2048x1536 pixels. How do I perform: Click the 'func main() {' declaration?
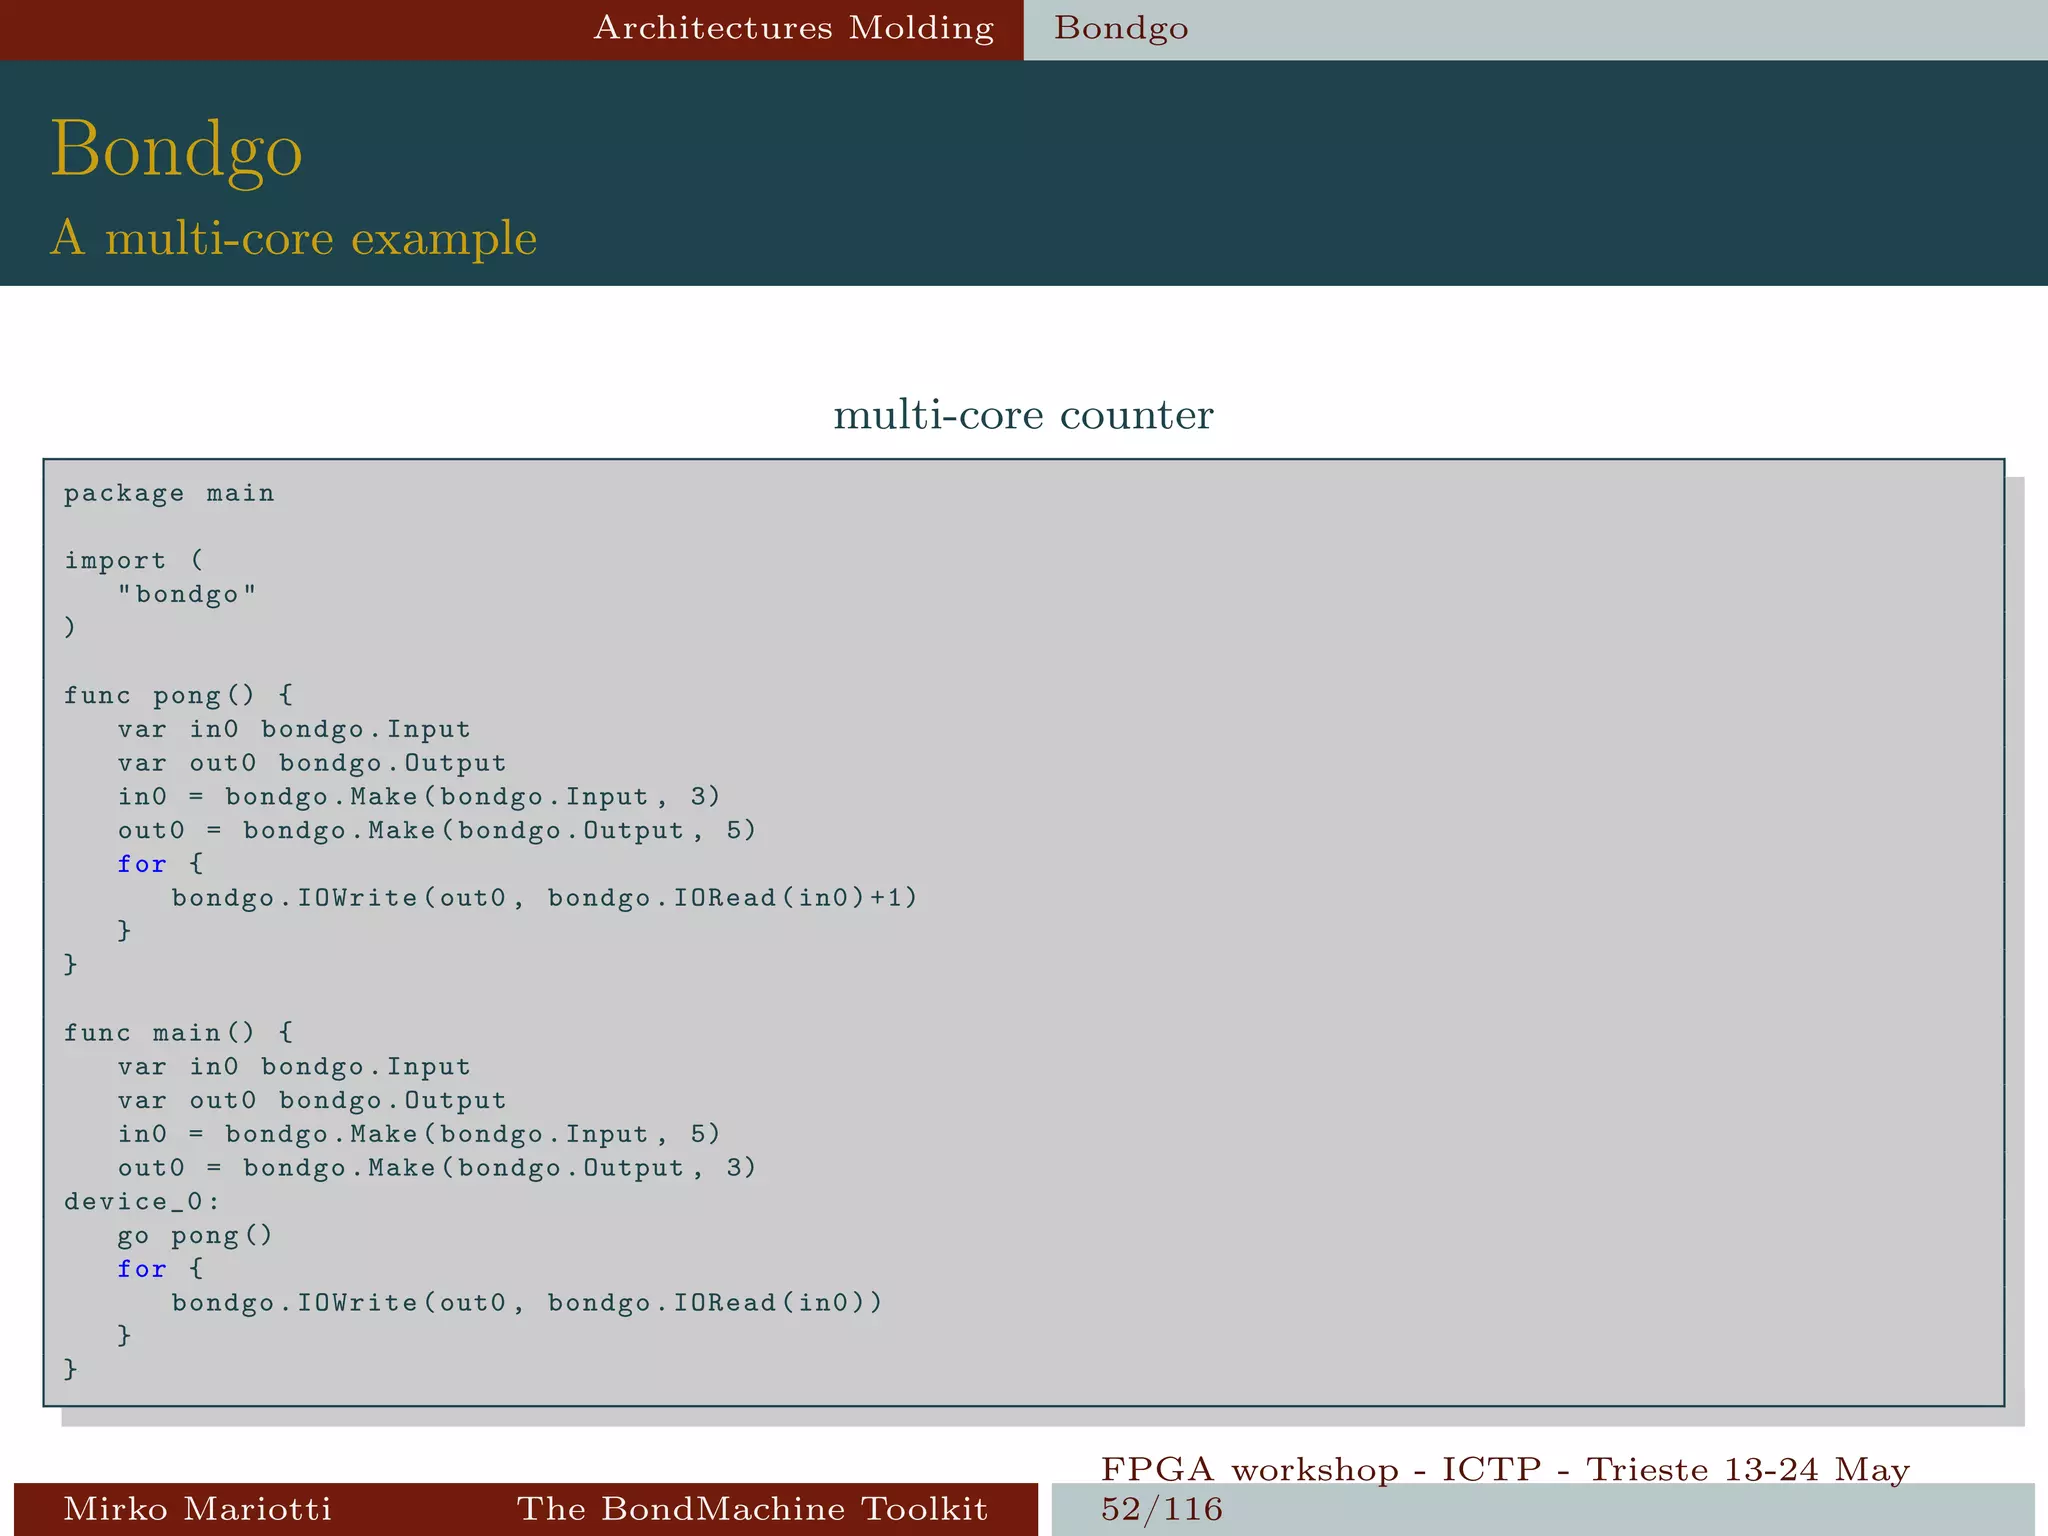coord(178,1032)
